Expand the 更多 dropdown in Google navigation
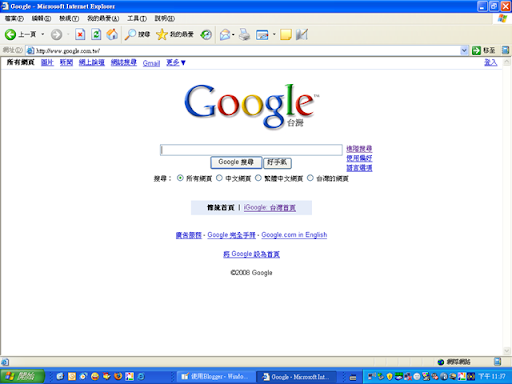 click(x=176, y=63)
